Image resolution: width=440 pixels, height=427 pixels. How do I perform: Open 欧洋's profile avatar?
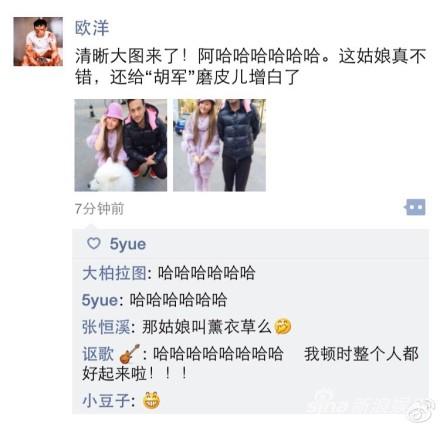[x=38, y=41]
